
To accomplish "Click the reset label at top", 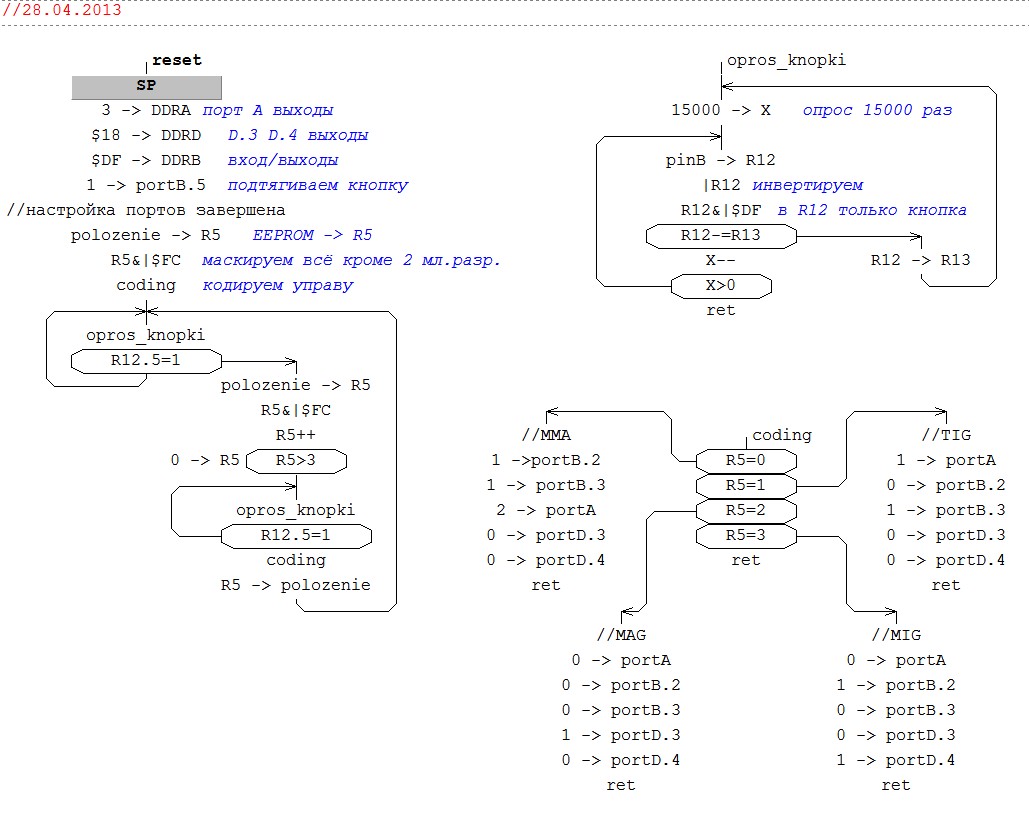I will click(x=176, y=60).
